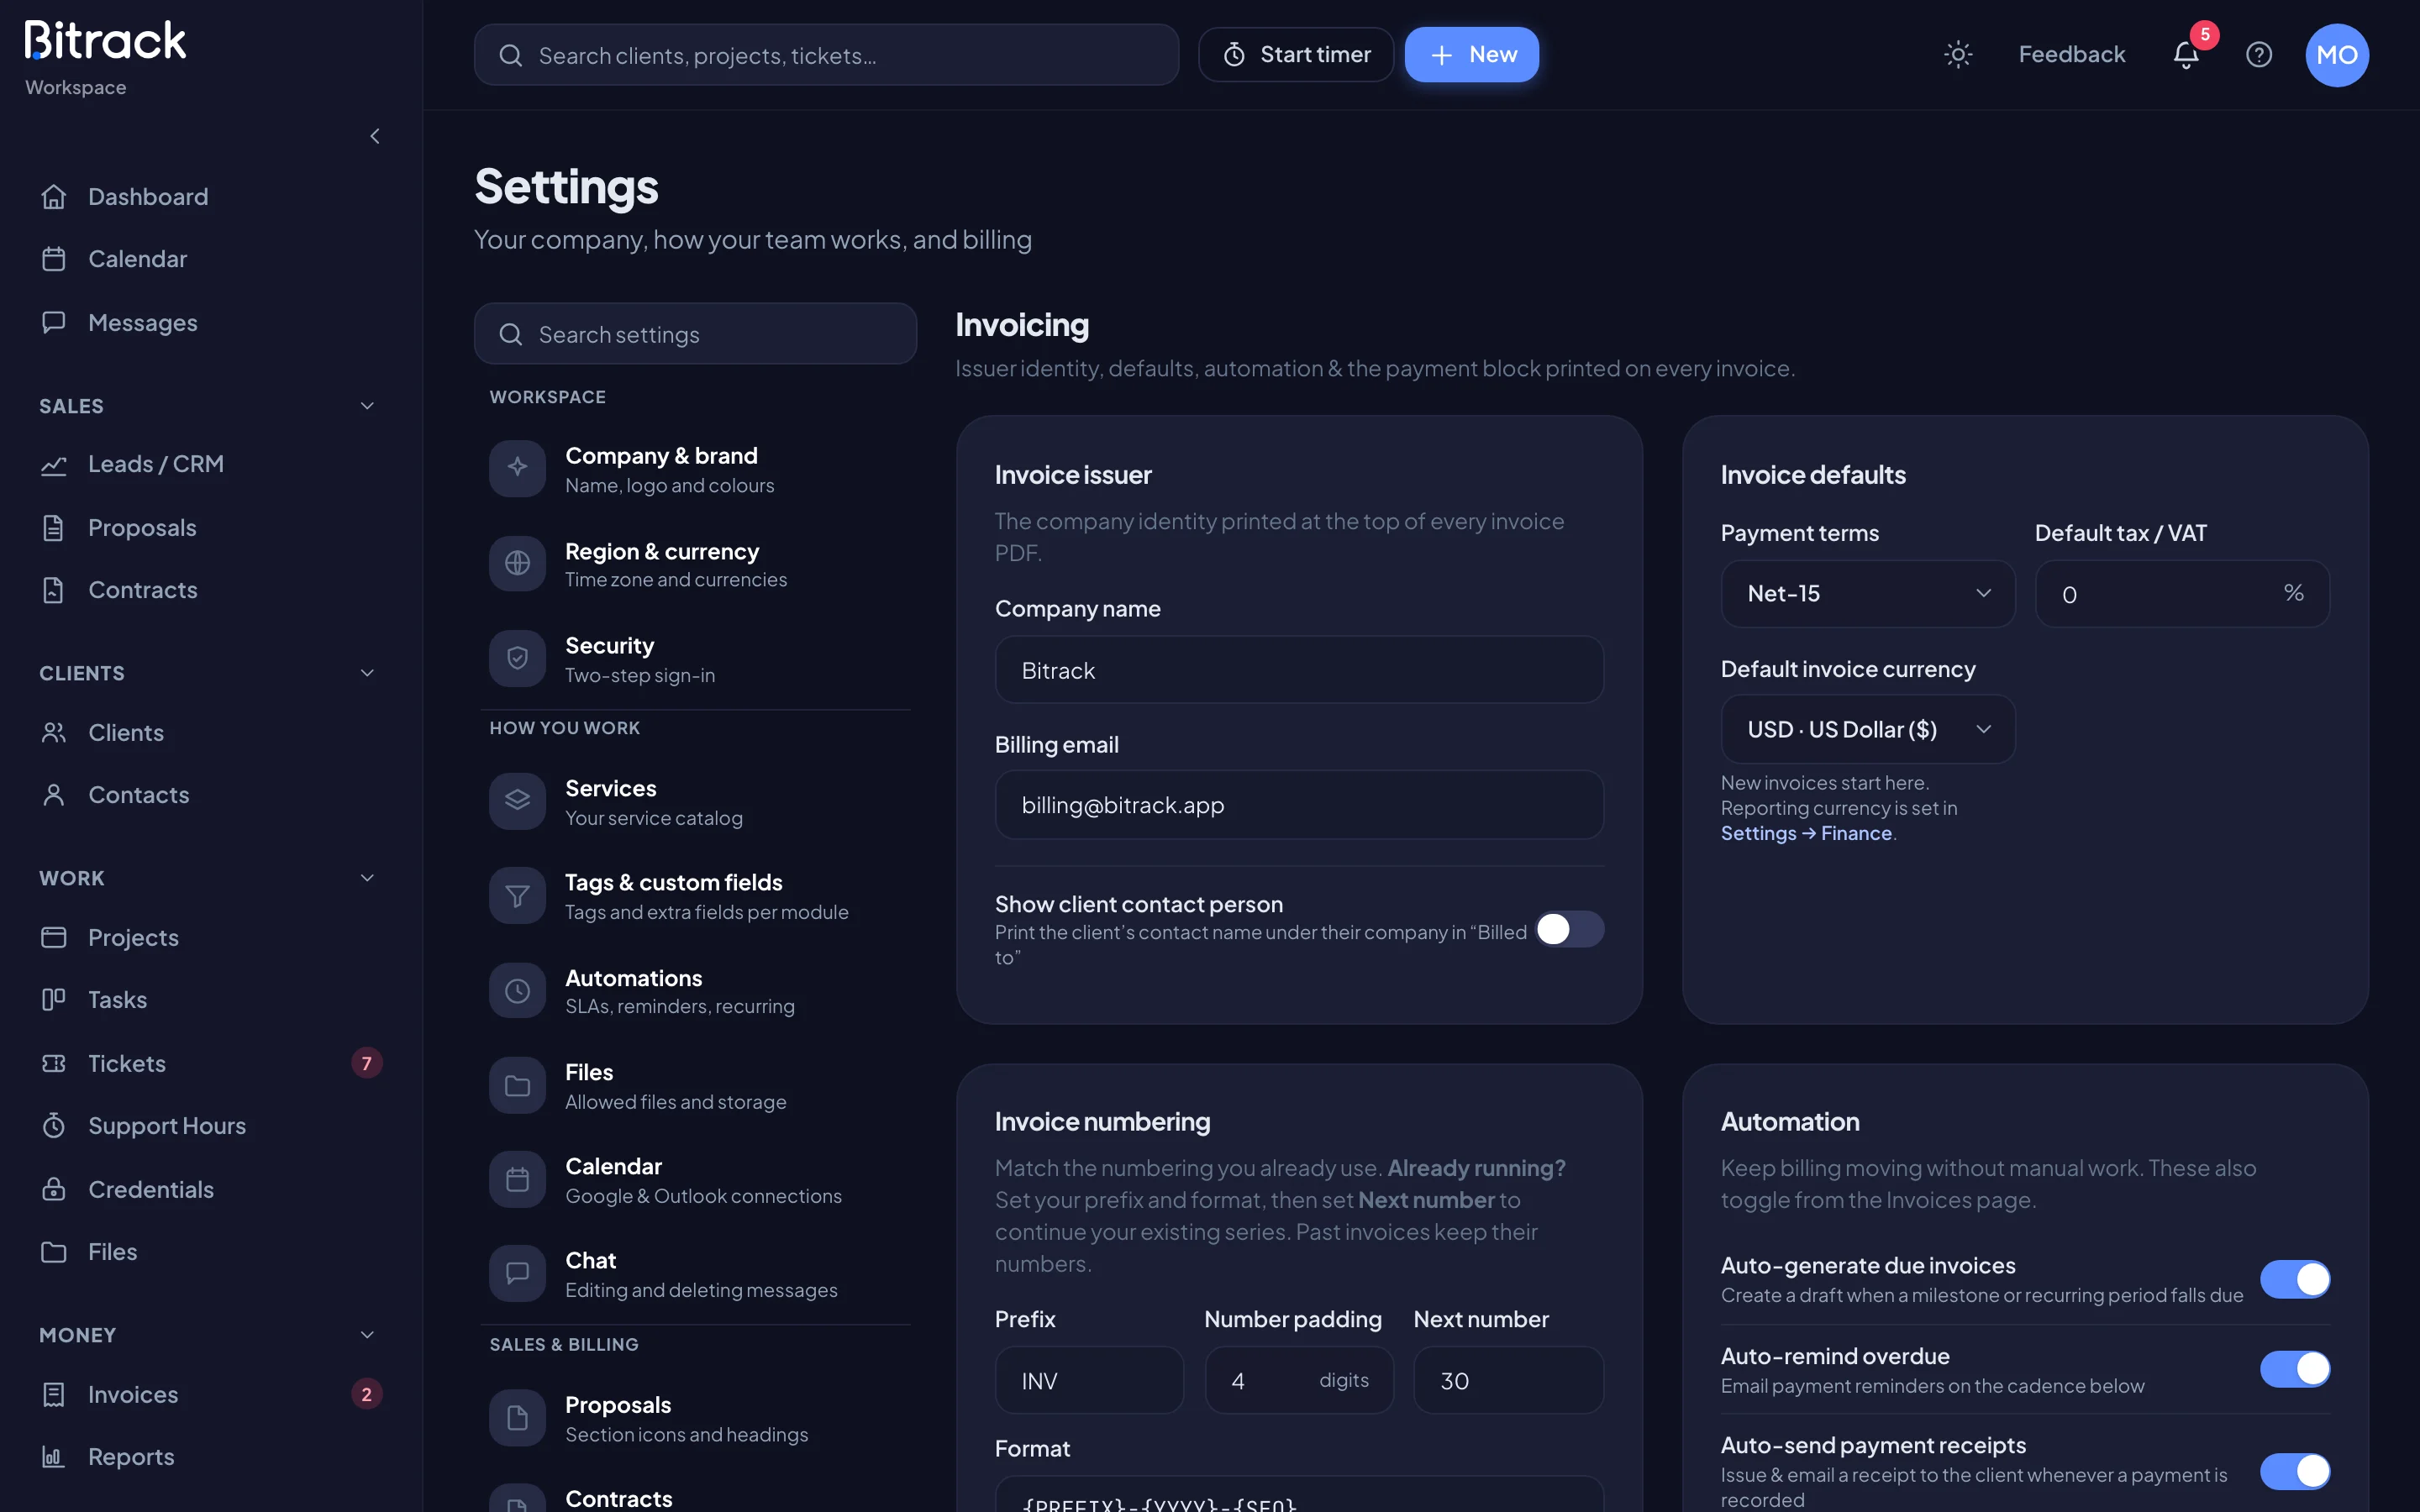Collapse the sidebar with the arrow icon

pyautogui.click(x=375, y=136)
